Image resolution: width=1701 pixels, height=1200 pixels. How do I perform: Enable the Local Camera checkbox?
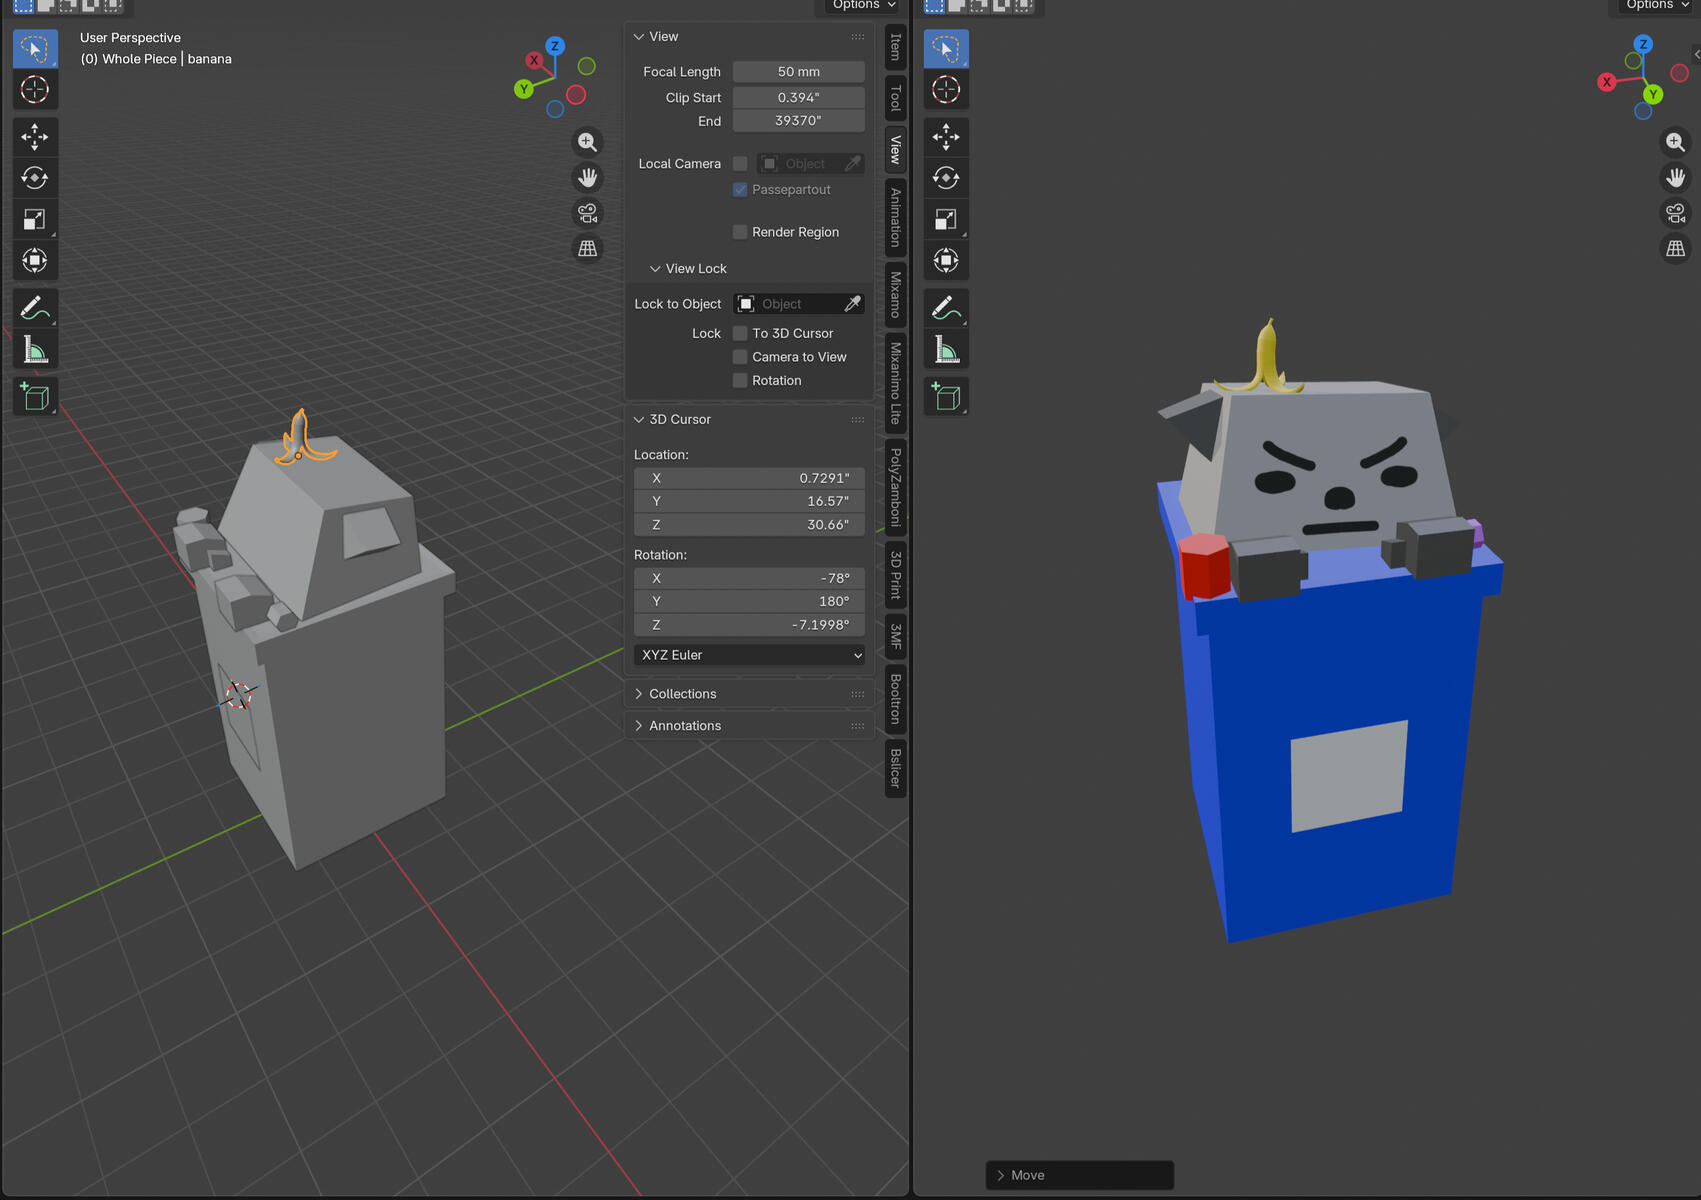pos(740,164)
